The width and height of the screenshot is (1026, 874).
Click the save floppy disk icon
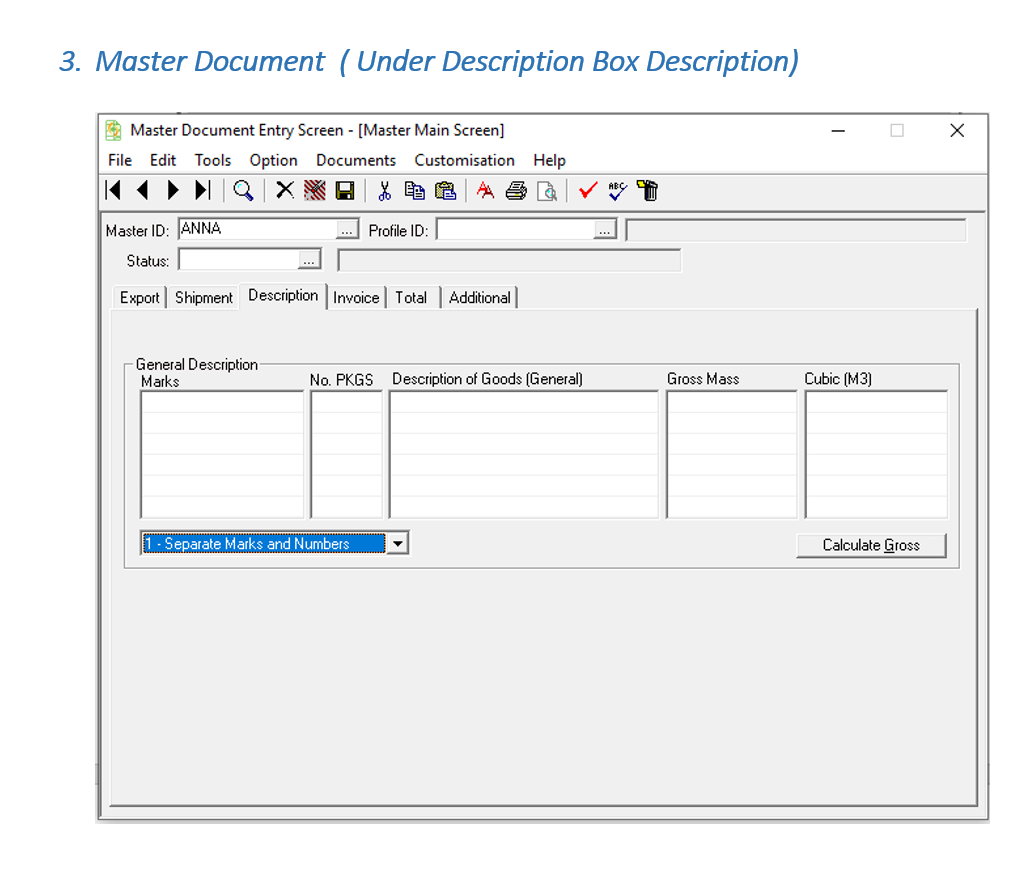coord(345,190)
